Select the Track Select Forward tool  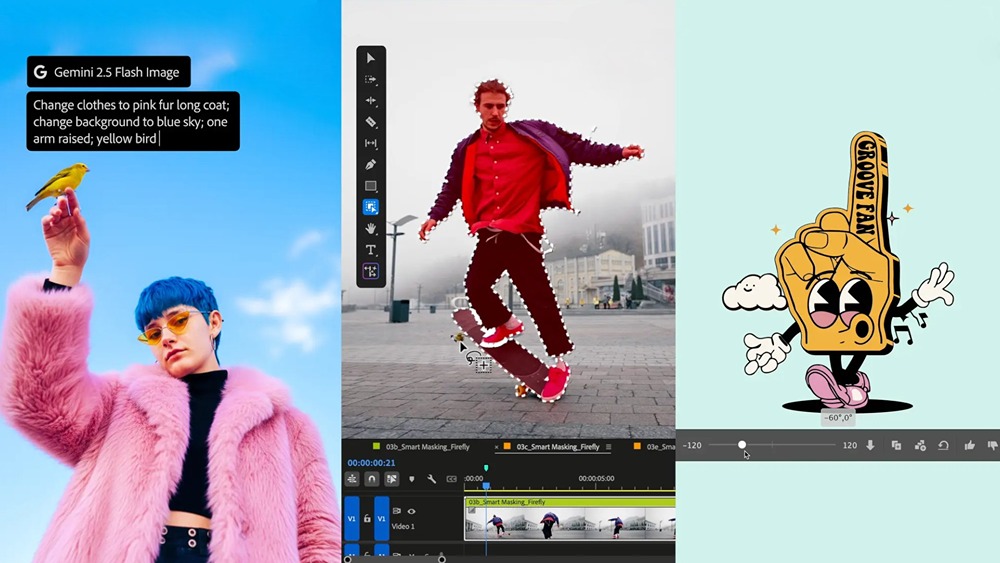click(x=371, y=80)
